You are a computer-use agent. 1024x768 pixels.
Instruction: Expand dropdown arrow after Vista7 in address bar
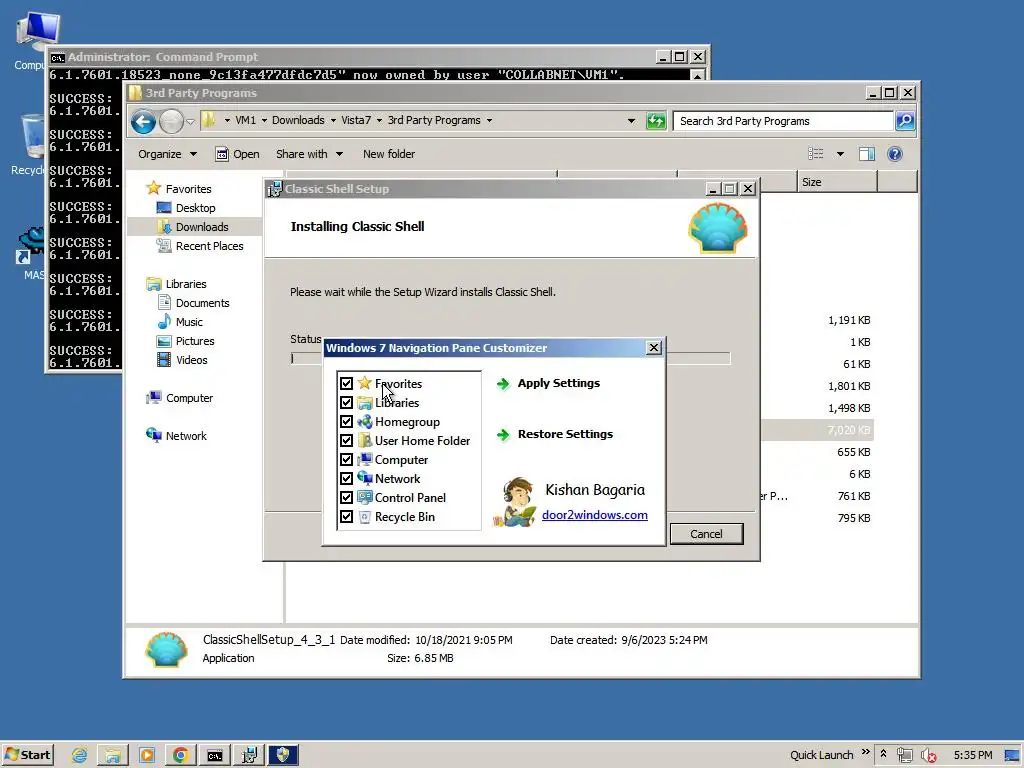[379, 121]
